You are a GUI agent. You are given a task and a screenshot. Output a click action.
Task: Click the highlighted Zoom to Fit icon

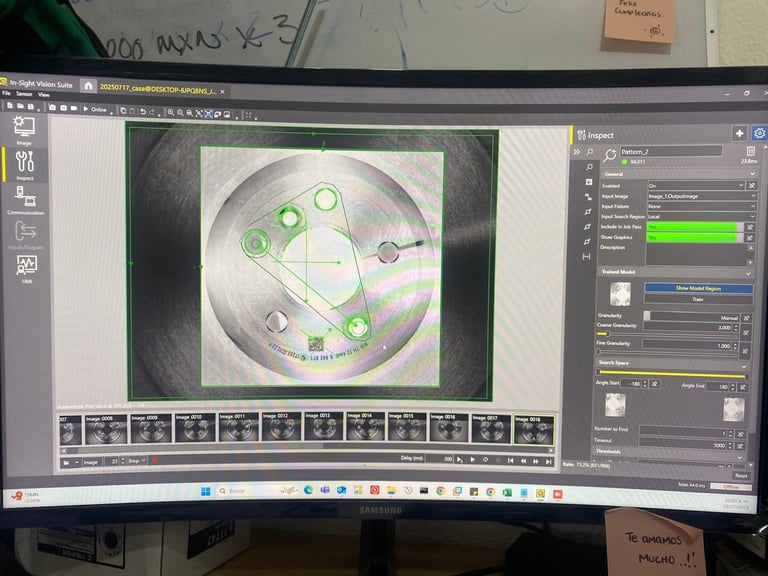click(208, 114)
